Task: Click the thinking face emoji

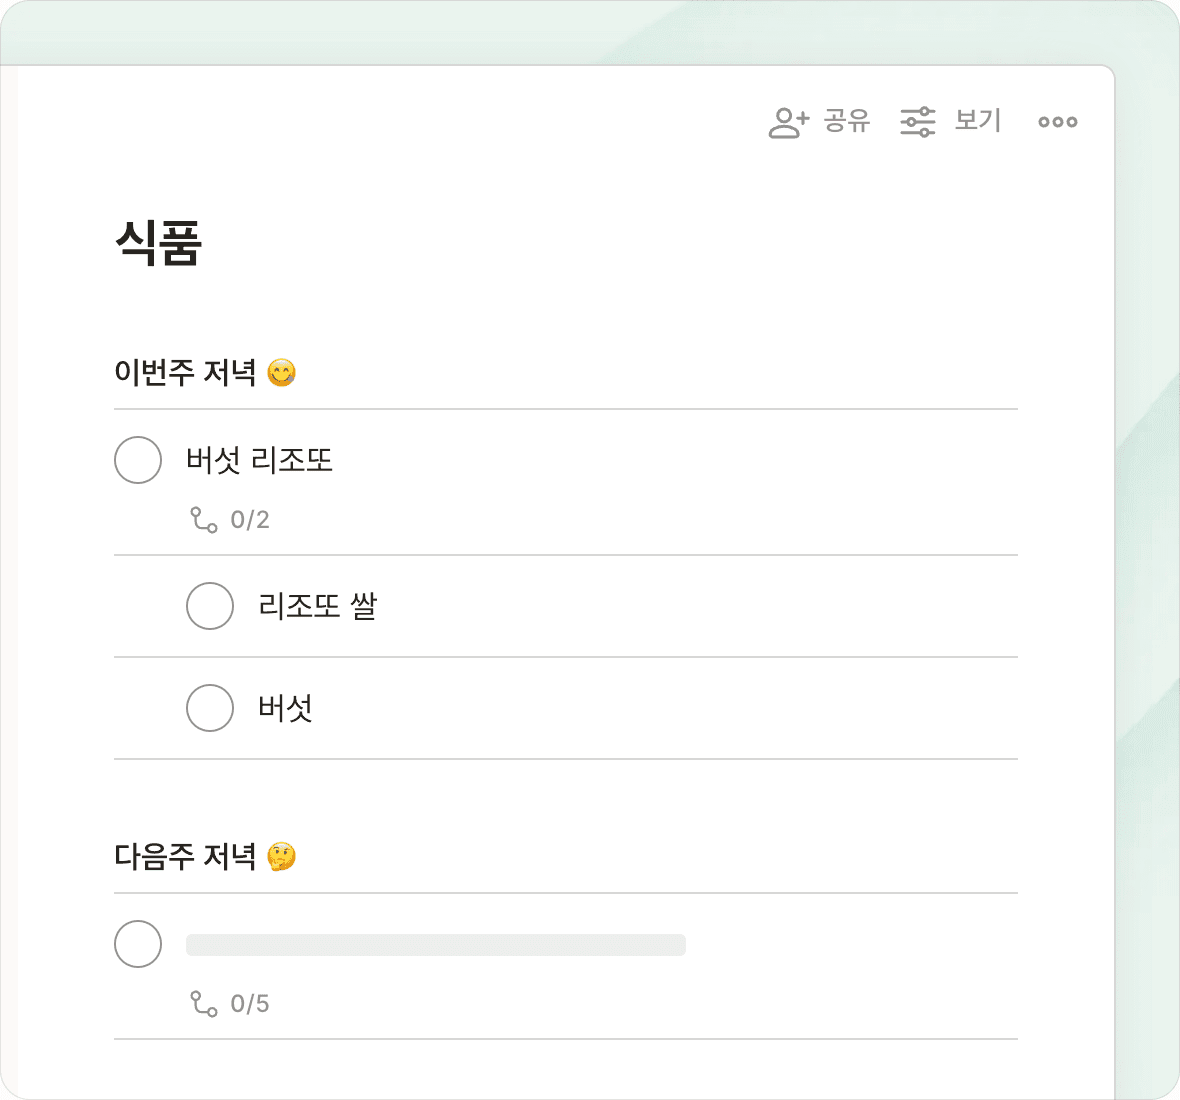Action: pos(282,857)
